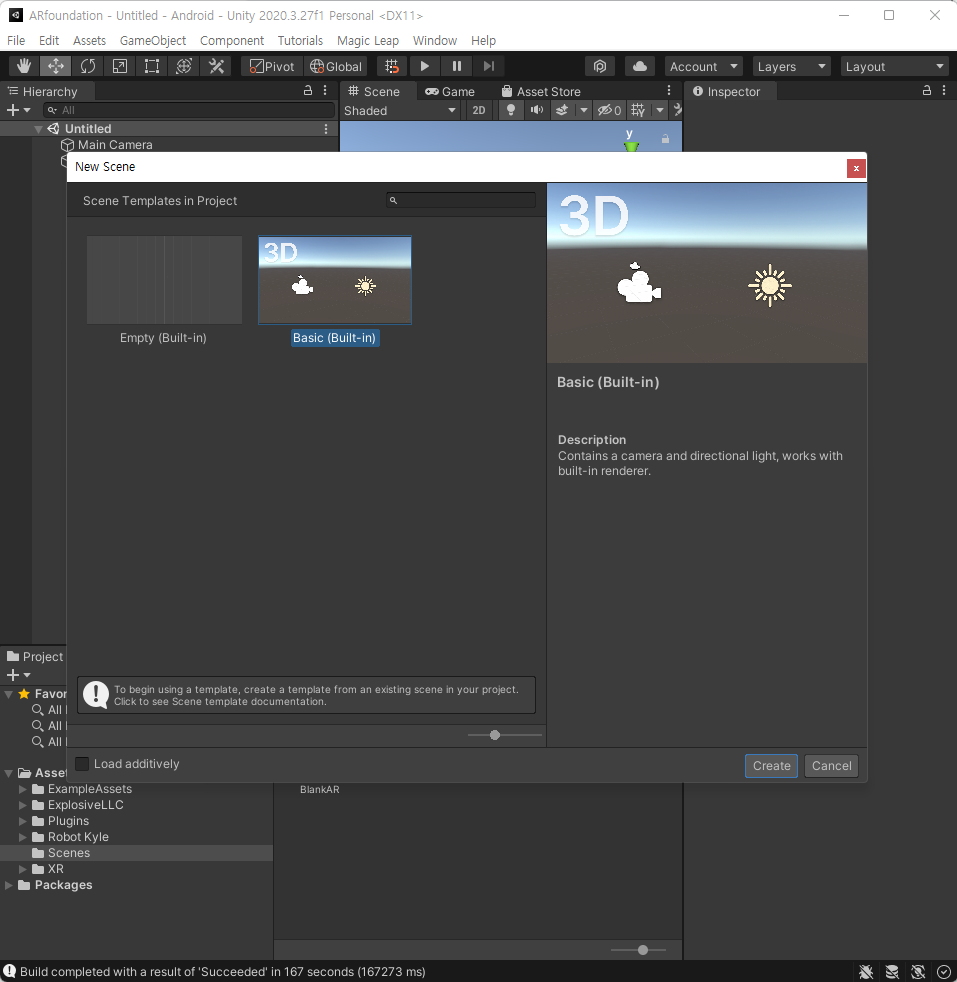Screen dimensions: 957x982
Task: Toggle grid snapping in the toolbar
Action: click(391, 66)
